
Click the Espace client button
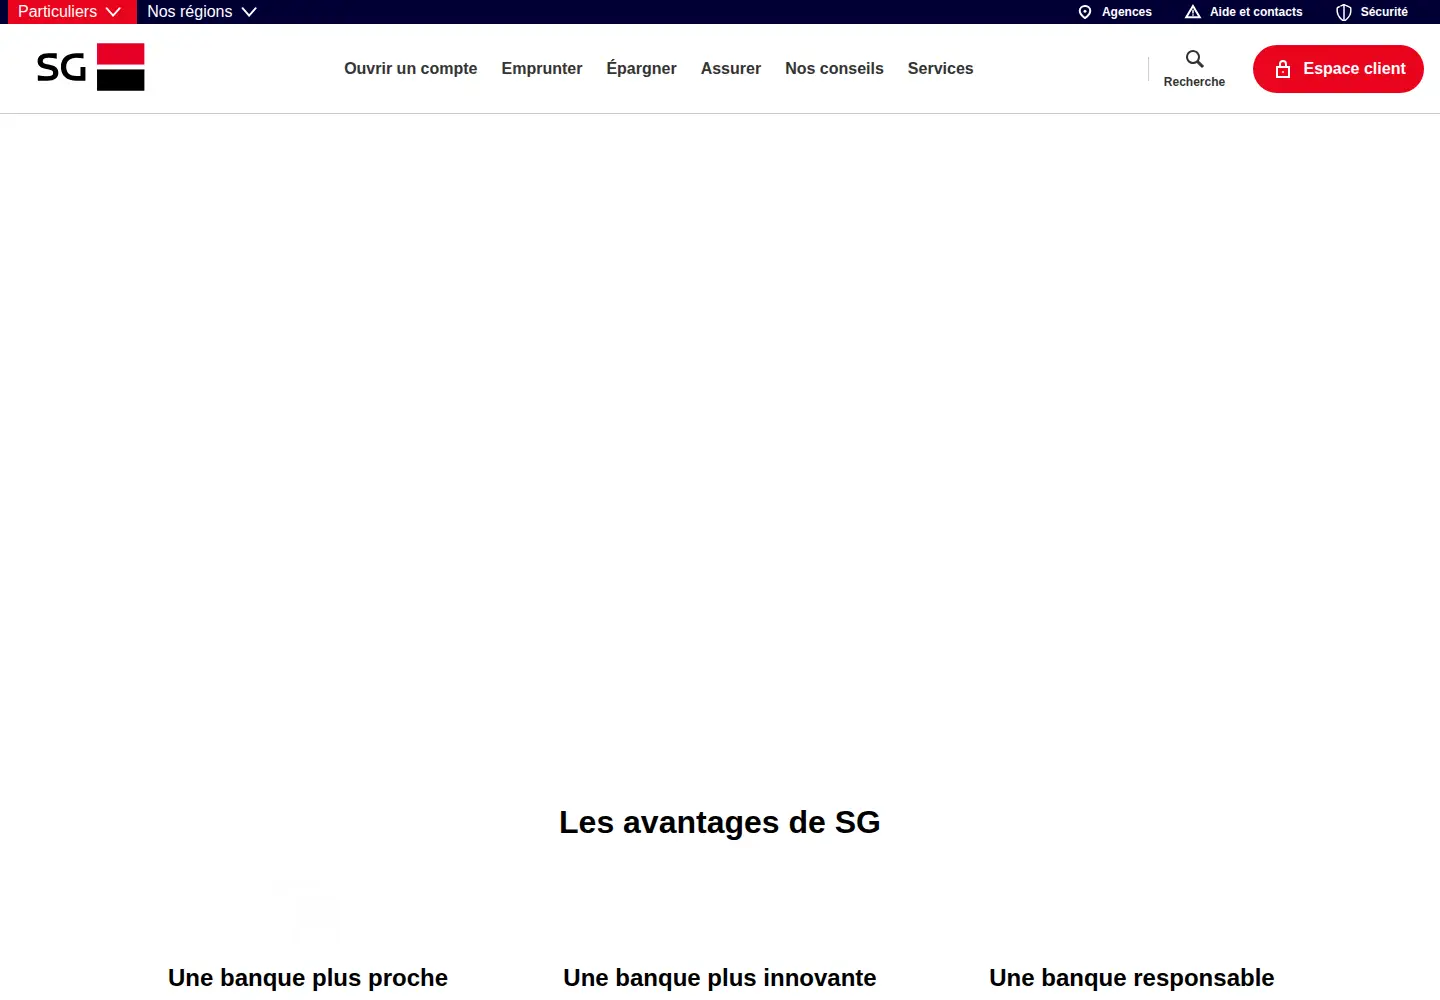tap(1338, 69)
